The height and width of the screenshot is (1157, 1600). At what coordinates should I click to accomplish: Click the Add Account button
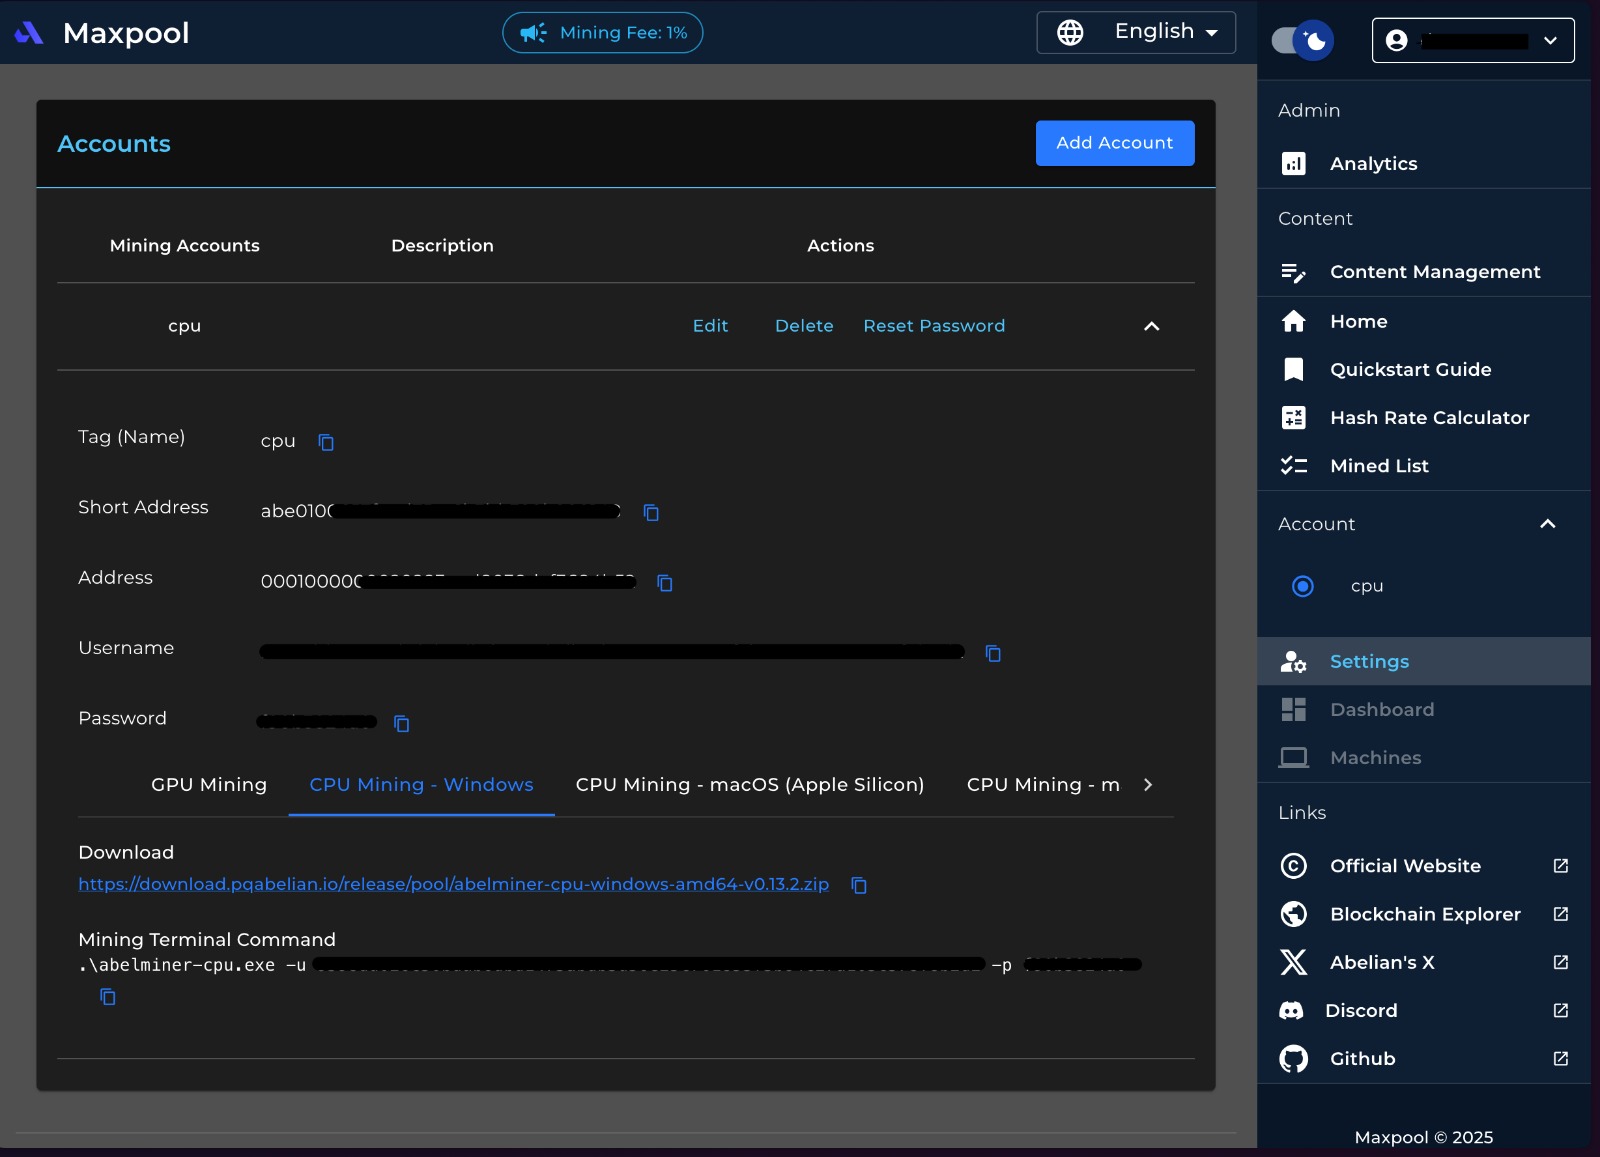1115,143
